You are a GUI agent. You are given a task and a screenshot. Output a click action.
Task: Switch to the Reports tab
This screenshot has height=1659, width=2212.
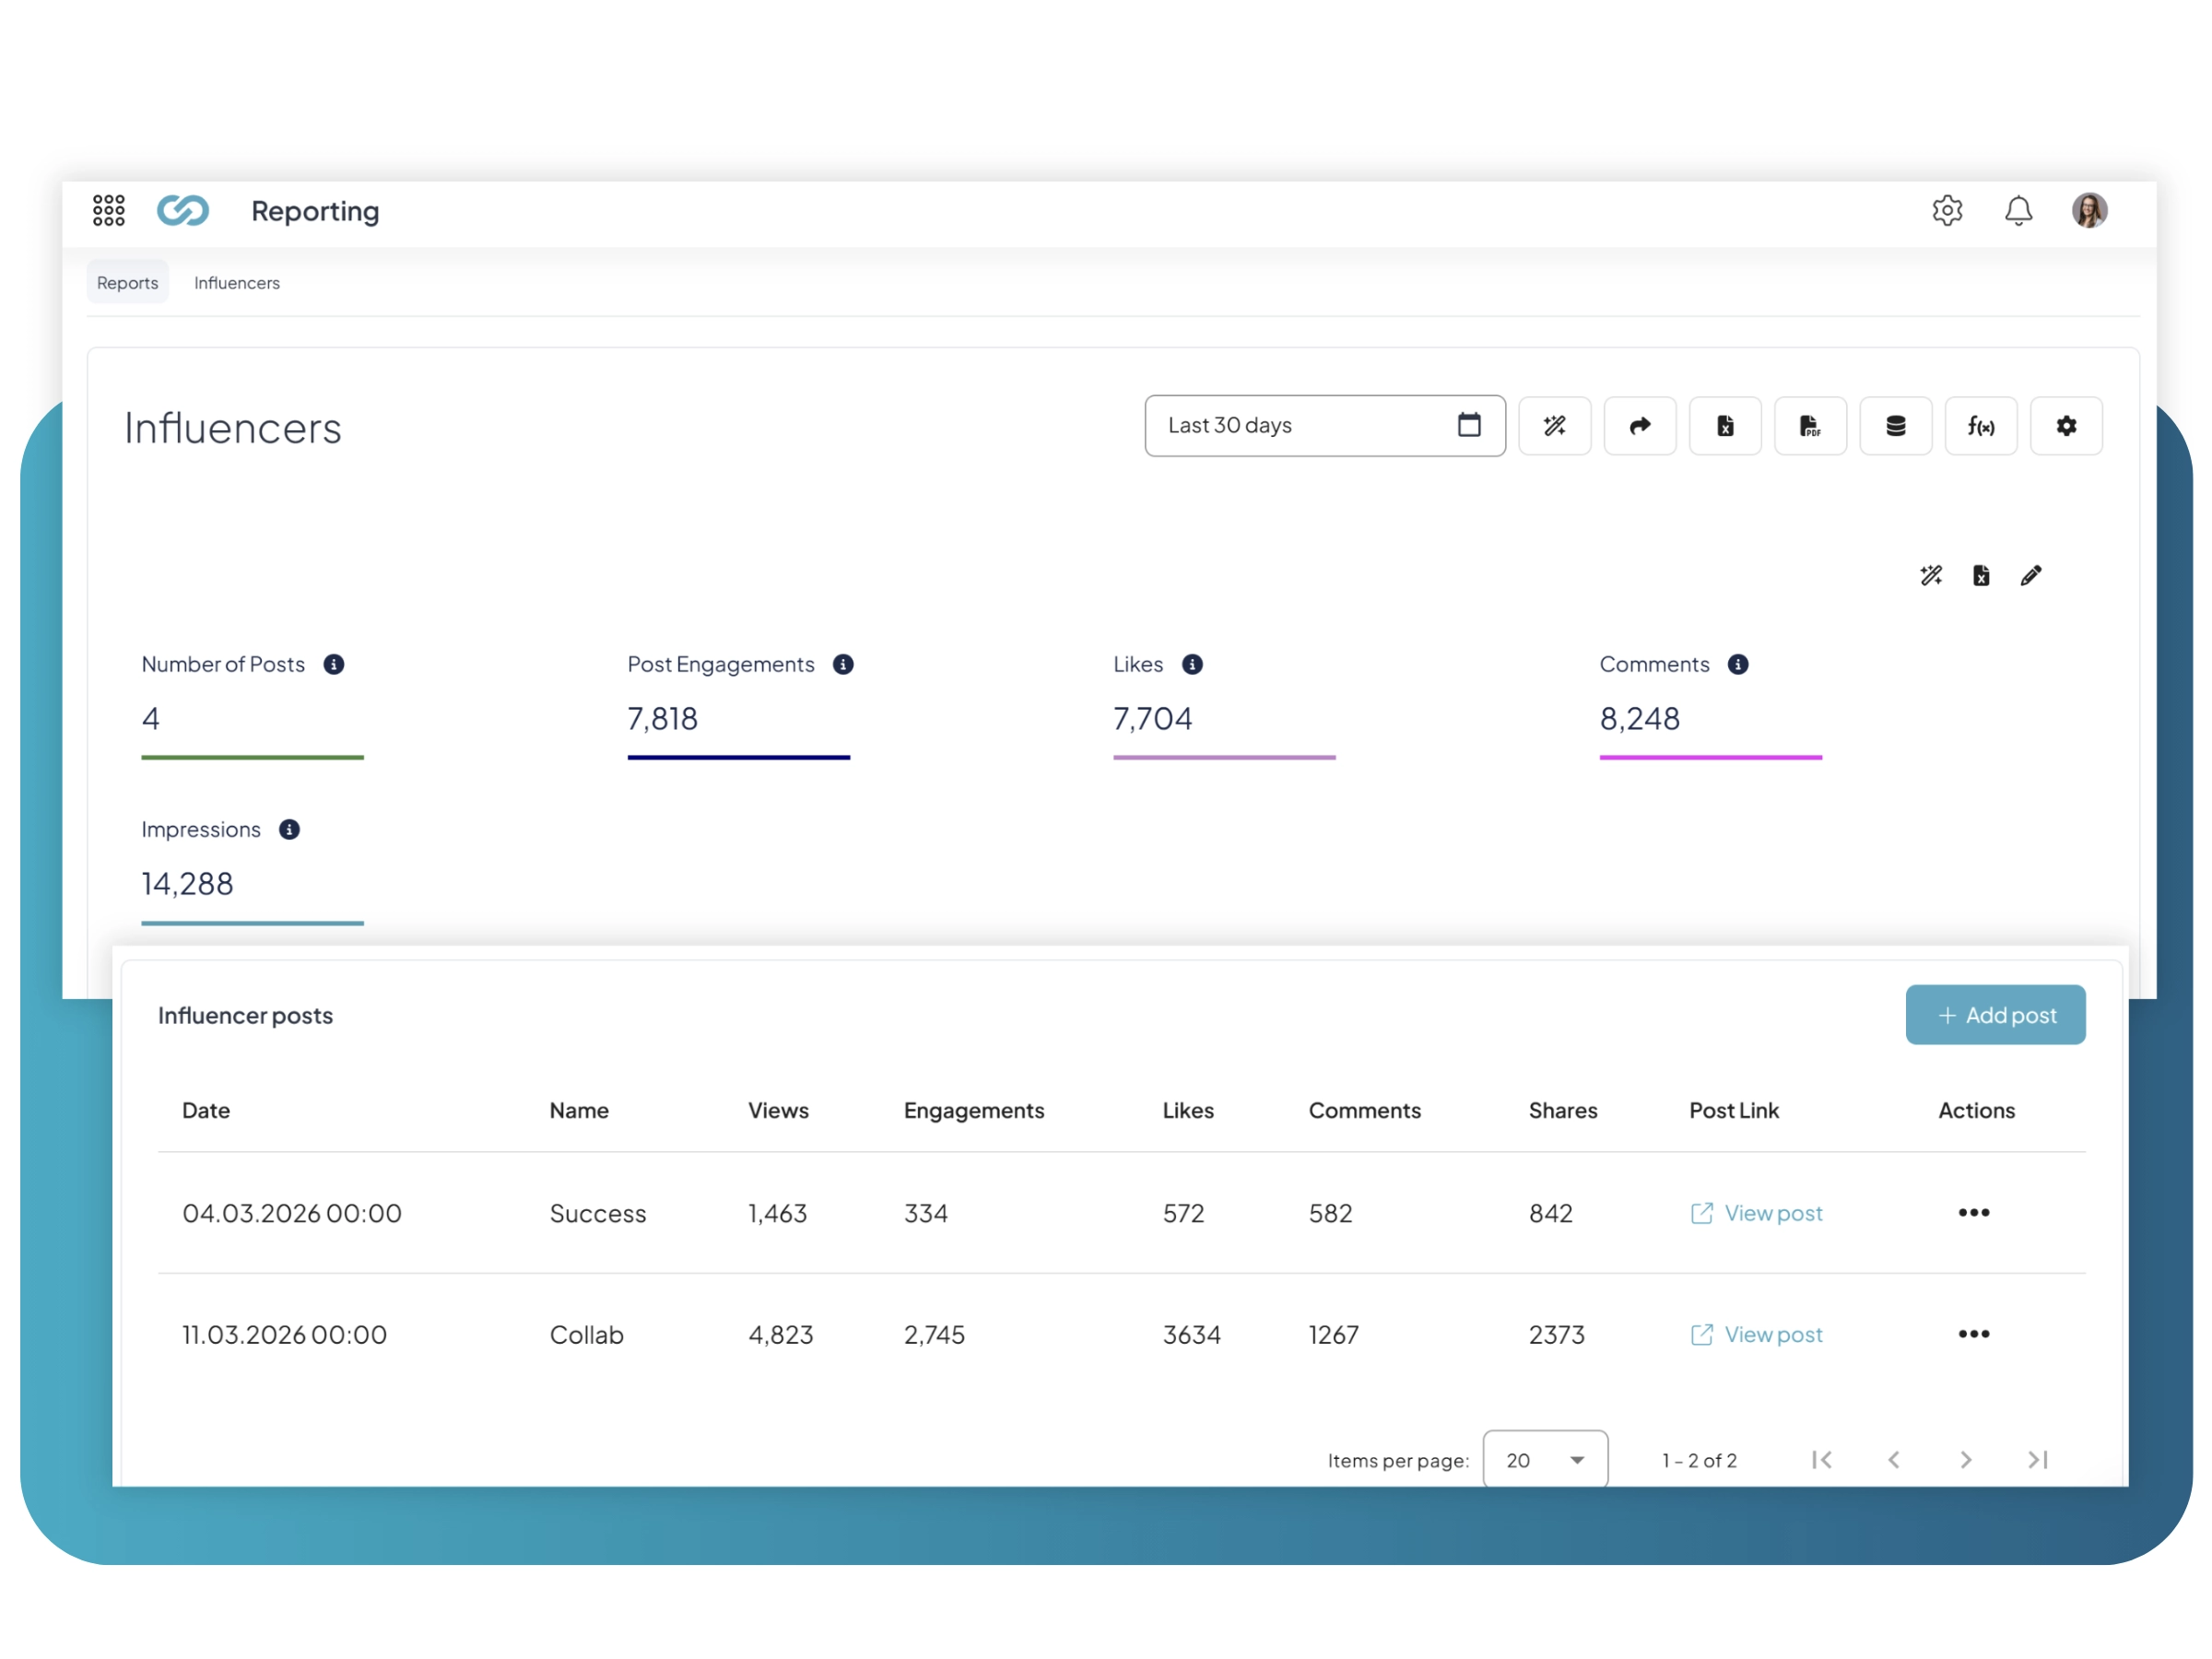click(x=127, y=283)
